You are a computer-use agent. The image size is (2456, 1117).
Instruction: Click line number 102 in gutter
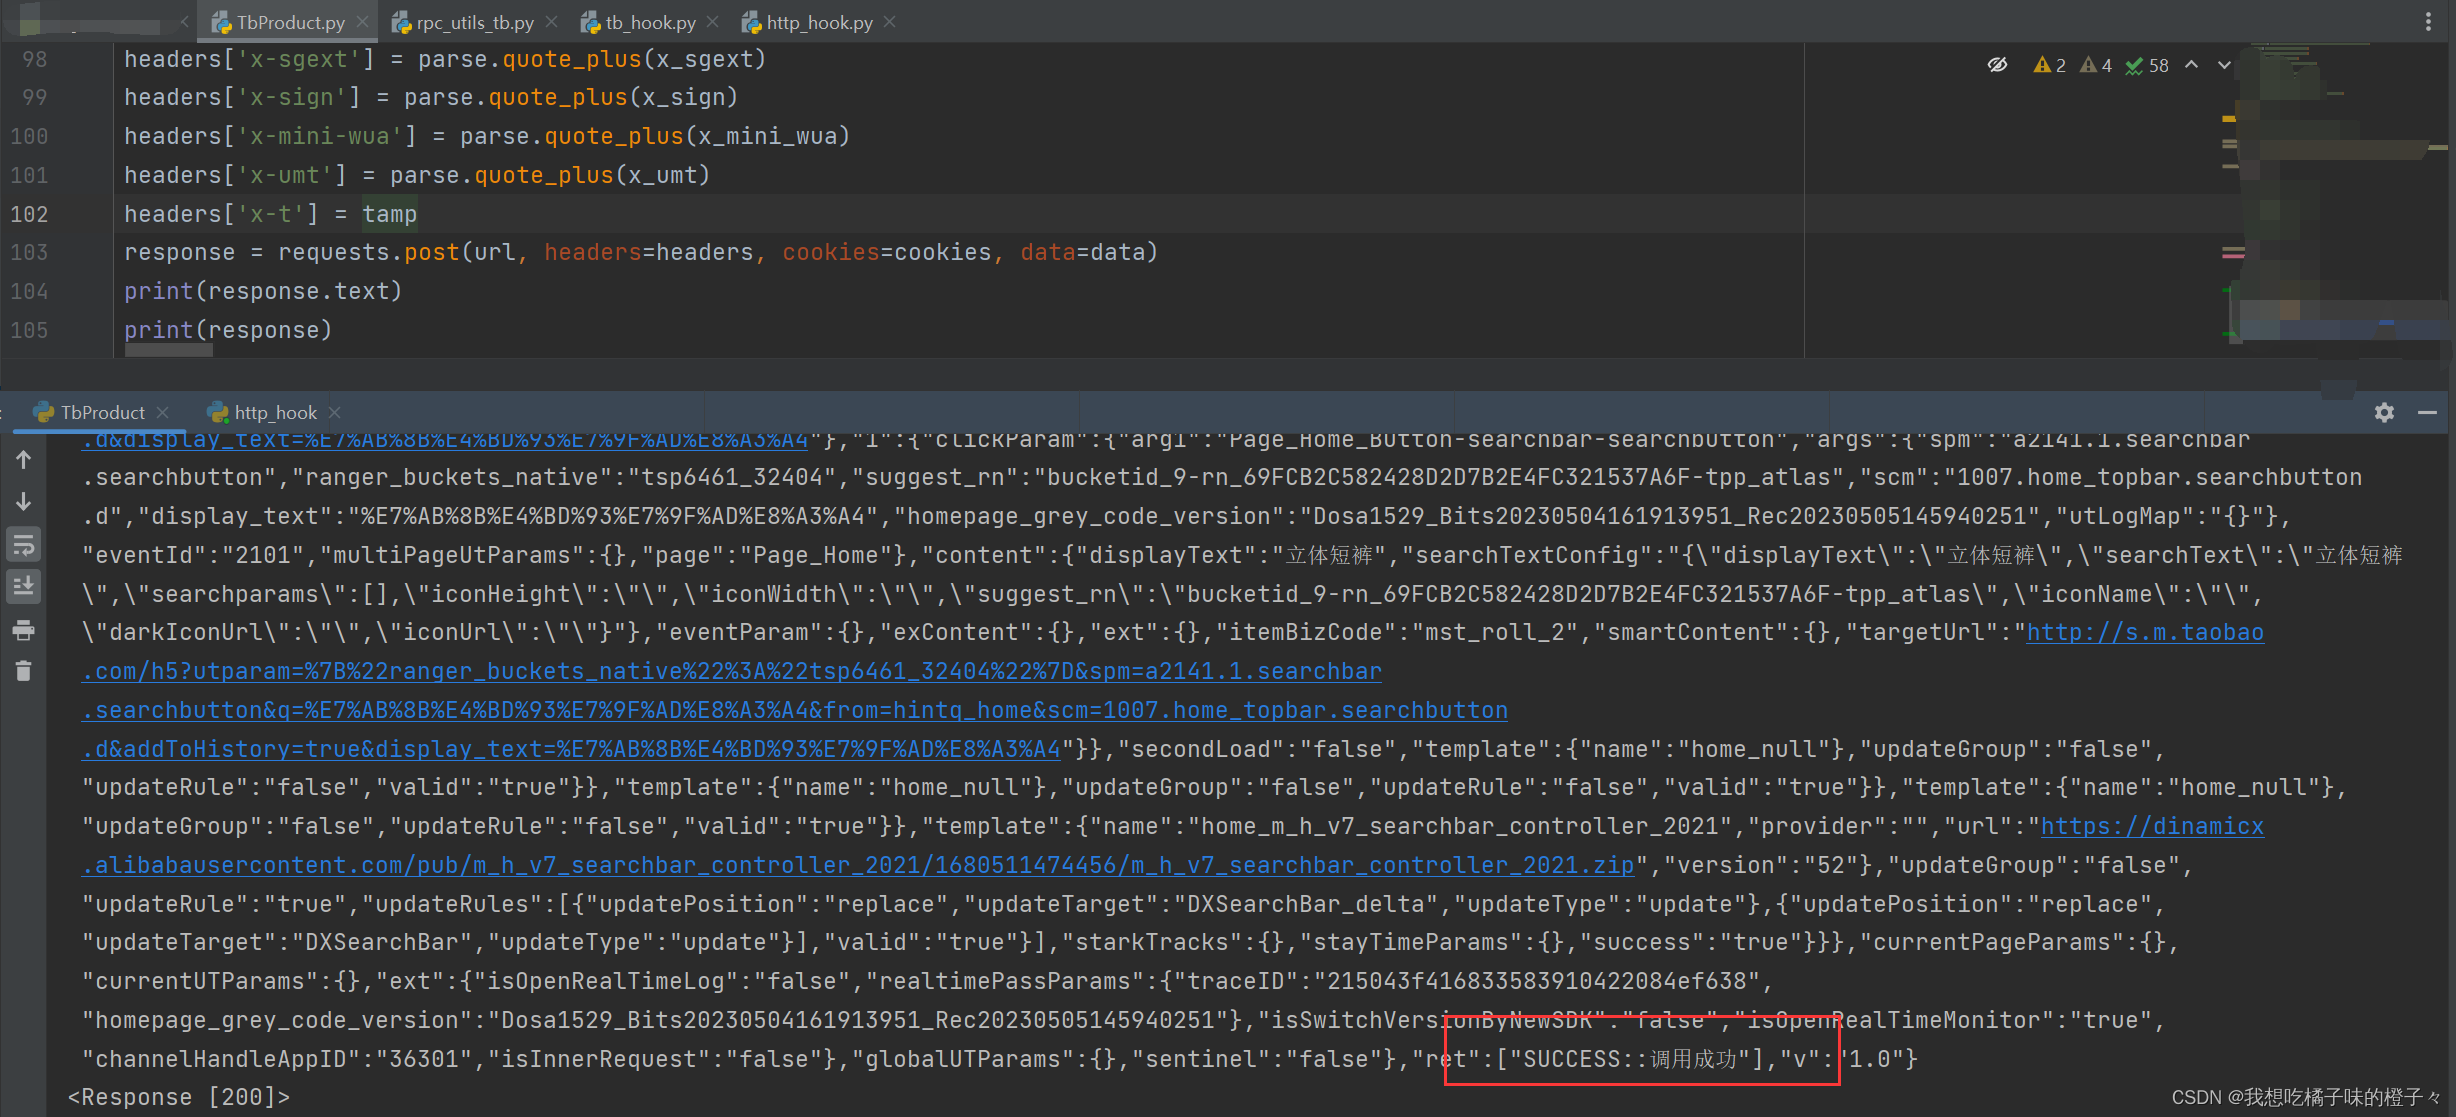(30, 214)
